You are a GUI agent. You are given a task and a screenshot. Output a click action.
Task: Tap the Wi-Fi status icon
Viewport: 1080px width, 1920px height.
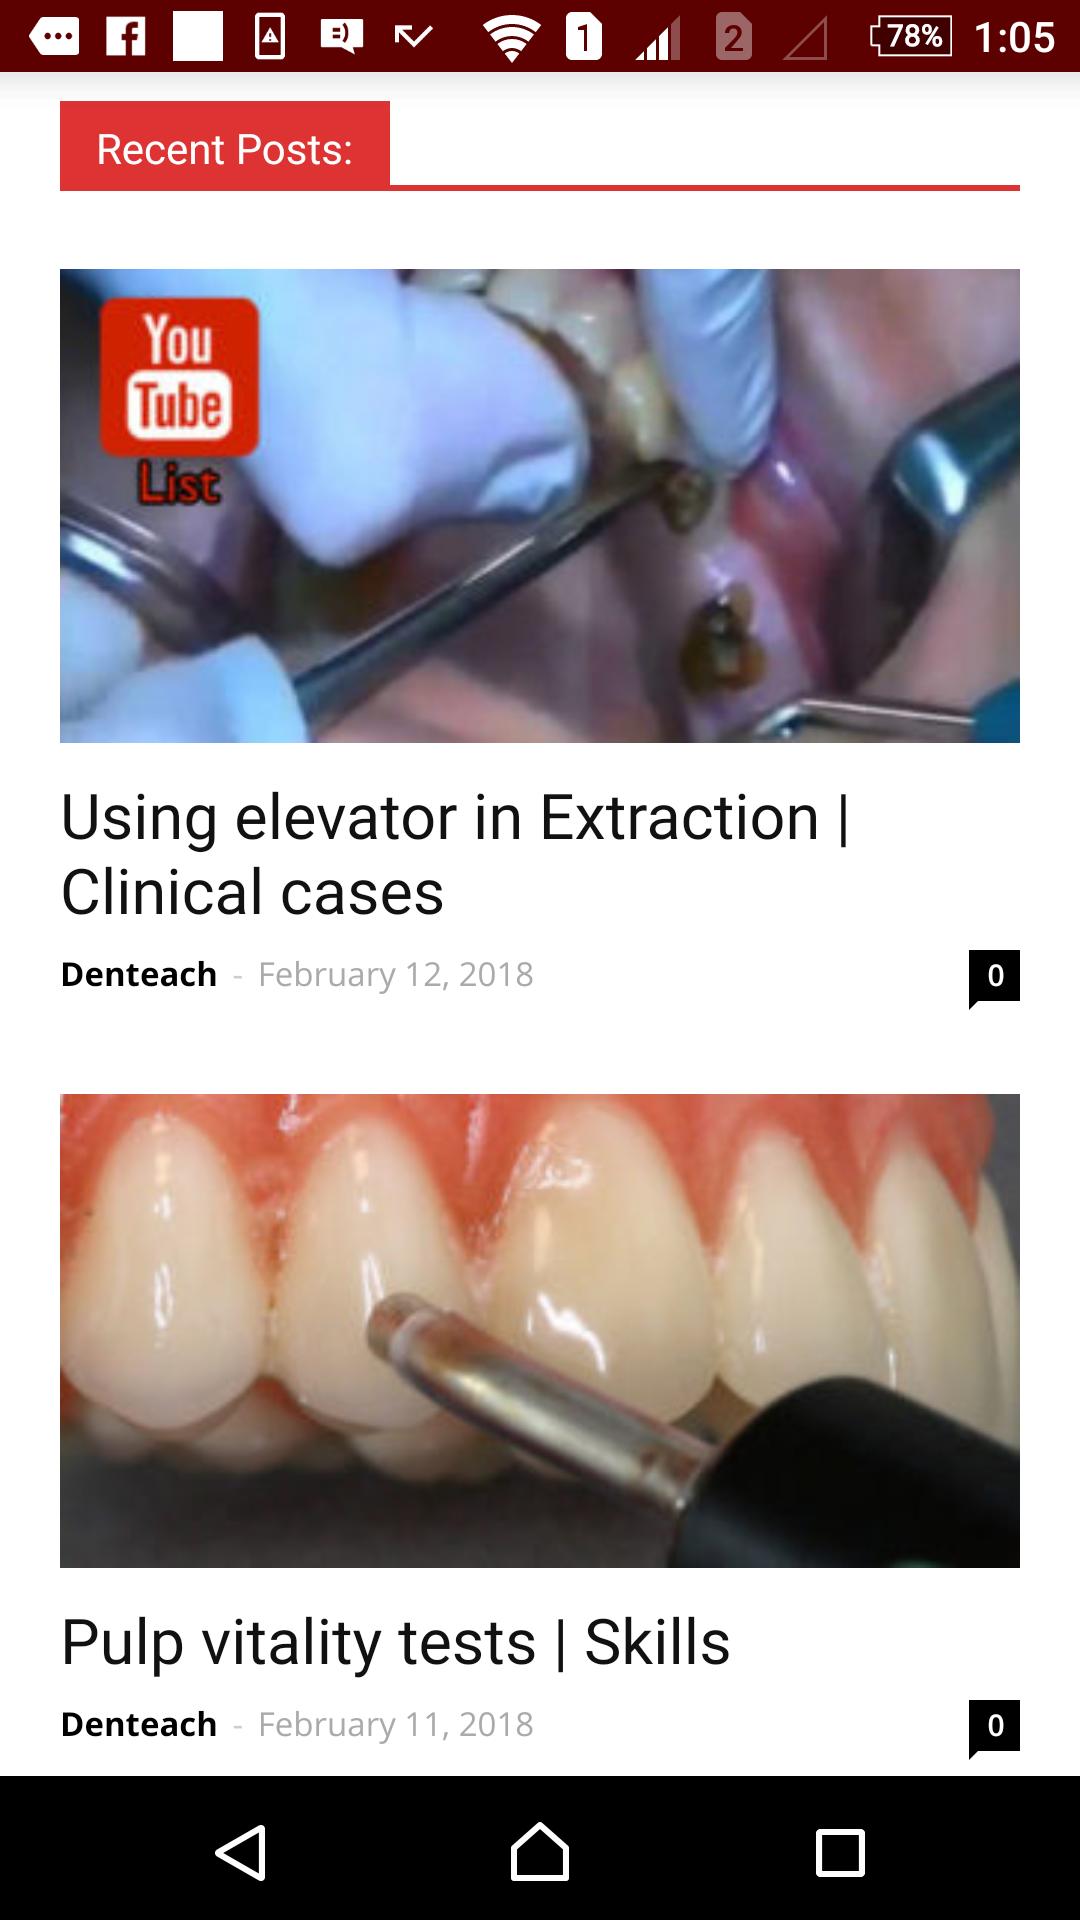(x=511, y=39)
